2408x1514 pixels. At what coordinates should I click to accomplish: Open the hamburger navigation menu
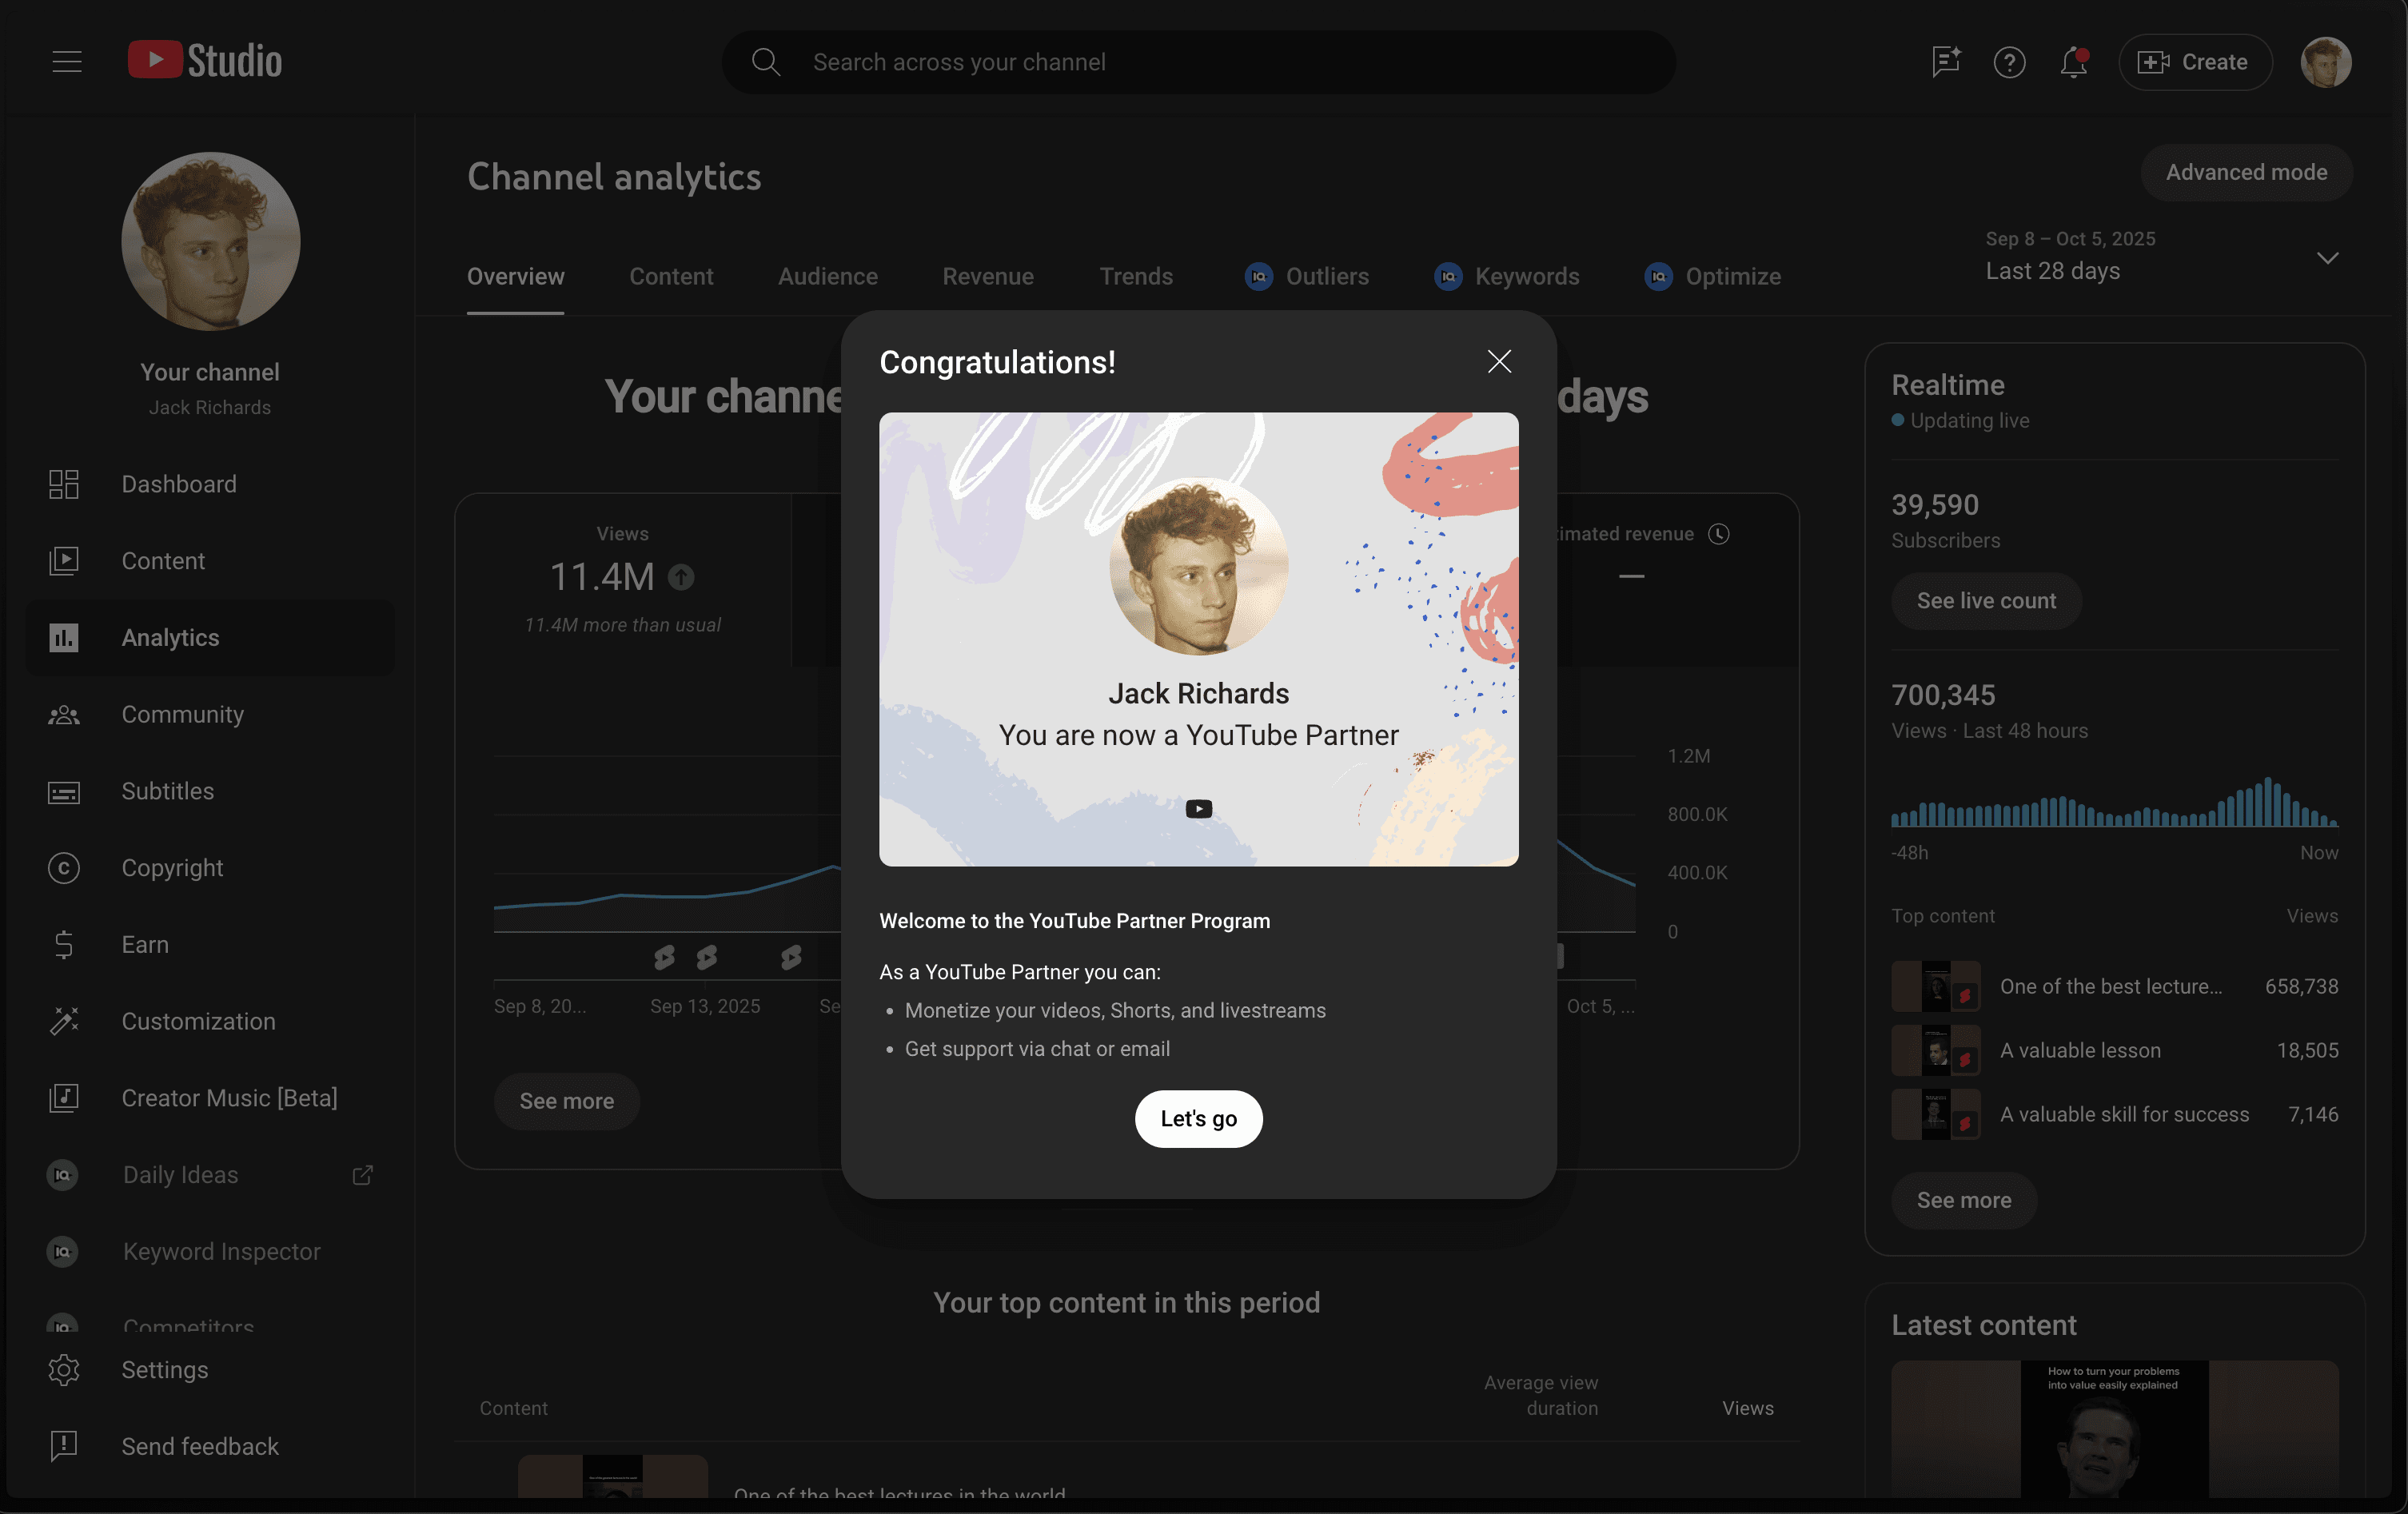tap(67, 62)
